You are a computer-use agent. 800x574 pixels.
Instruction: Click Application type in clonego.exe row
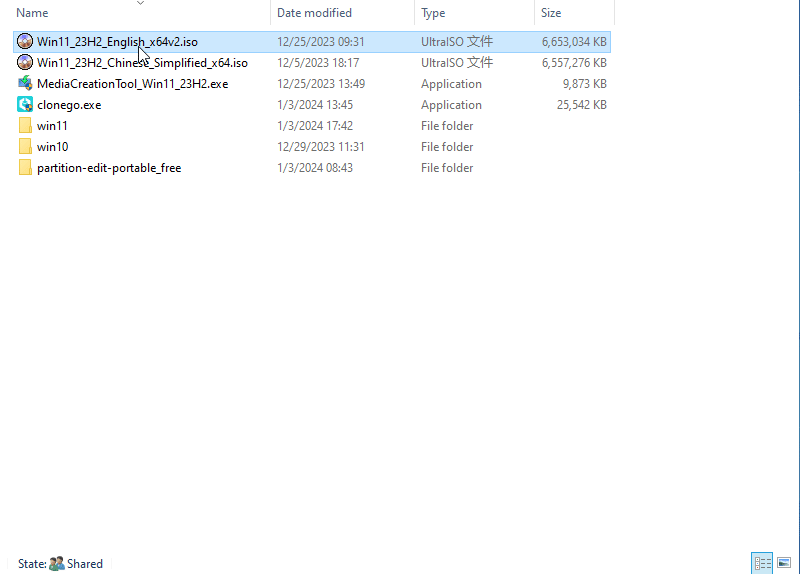click(451, 105)
